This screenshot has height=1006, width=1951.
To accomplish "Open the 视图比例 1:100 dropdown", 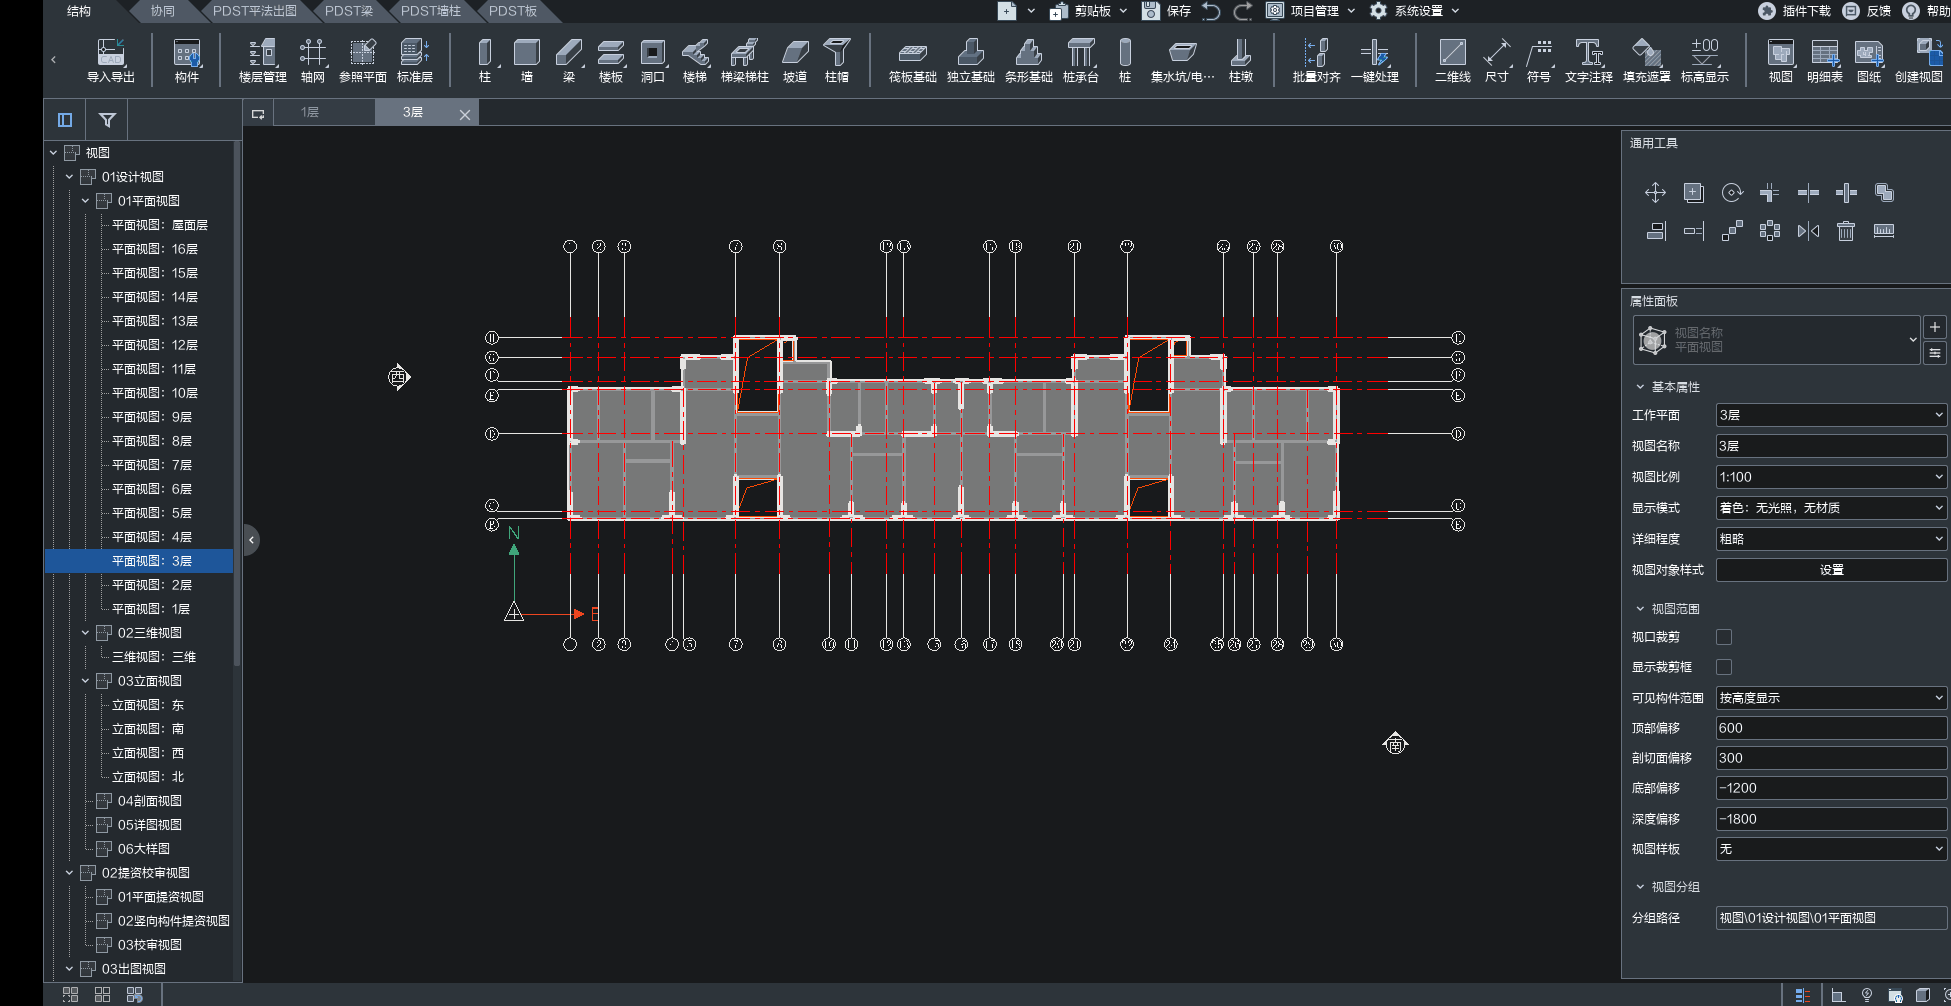I will [x=1831, y=477].
